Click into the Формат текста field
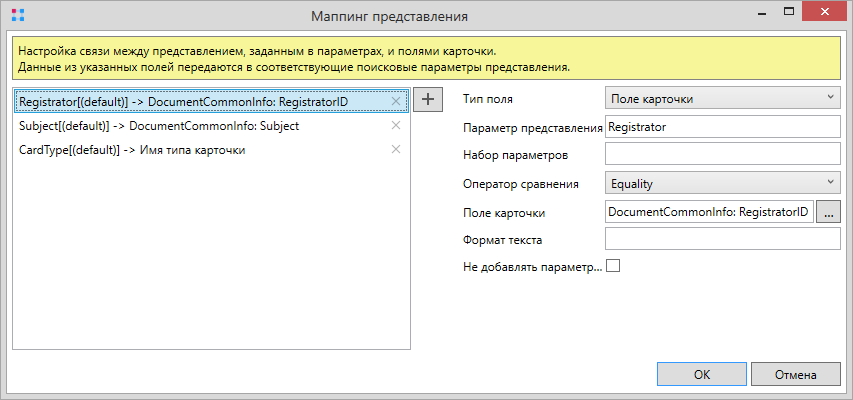The image size is (853, 400). click(x=722, y=239)
